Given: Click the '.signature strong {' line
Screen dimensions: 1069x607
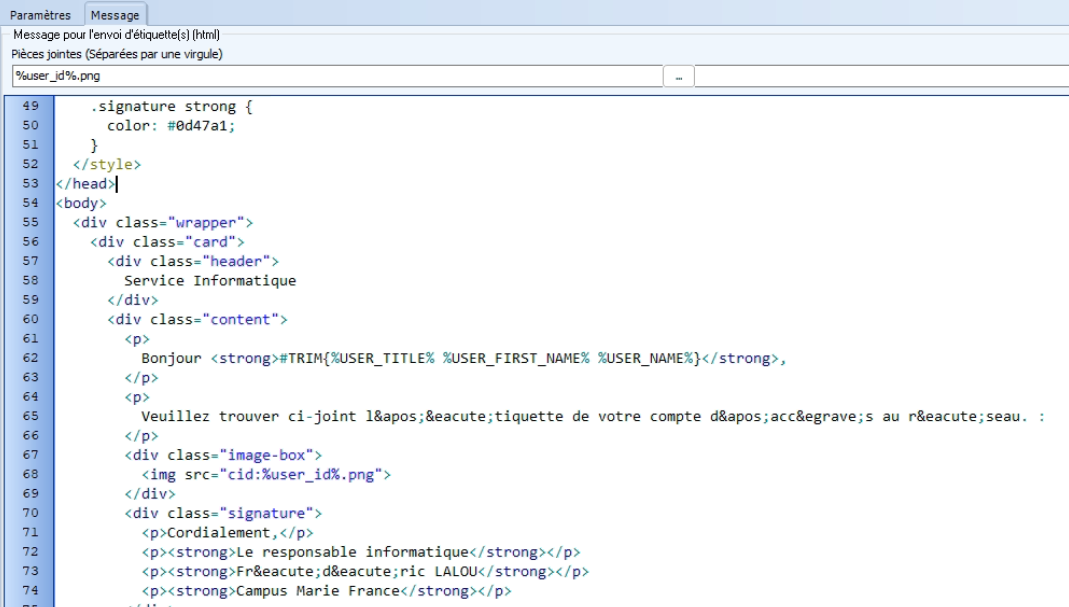Looking at the screenshot, I should tap(171, 106).
